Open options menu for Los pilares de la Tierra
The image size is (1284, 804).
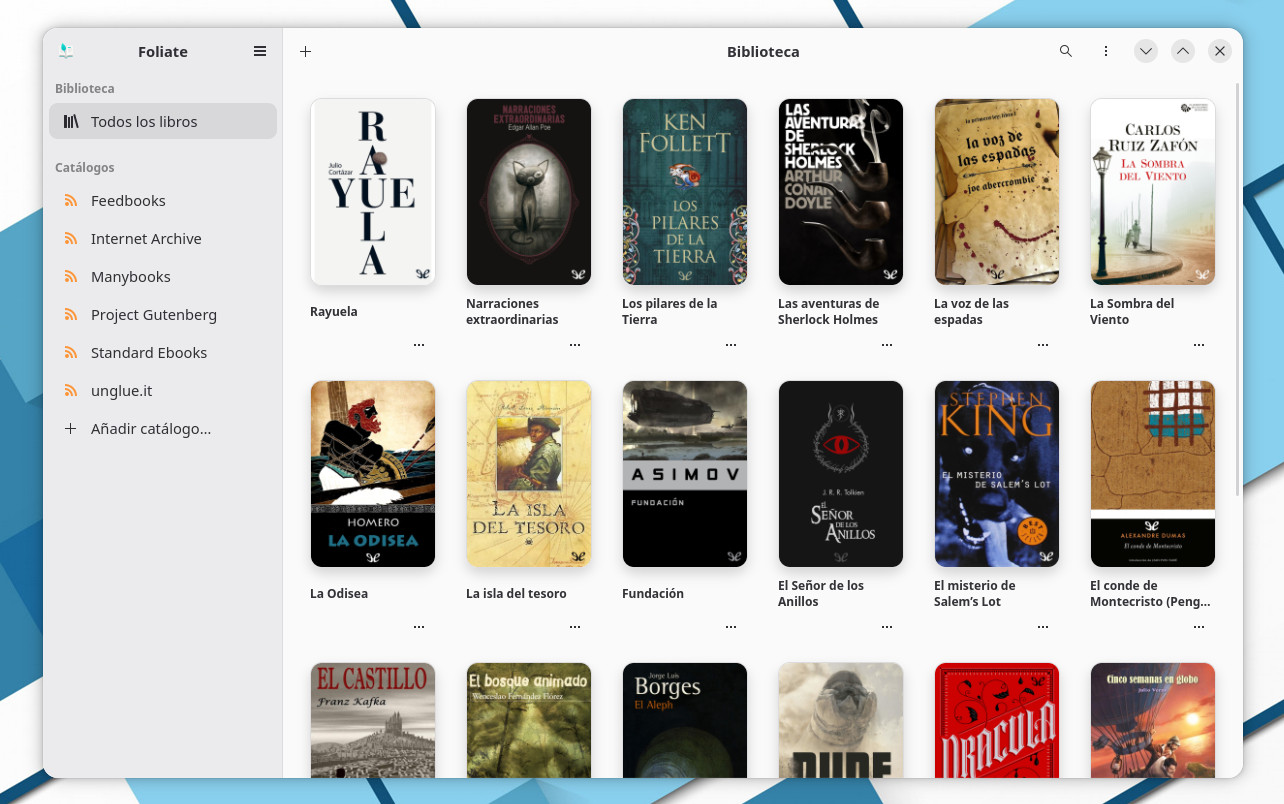pyautogui.click(x=731, y=344)
